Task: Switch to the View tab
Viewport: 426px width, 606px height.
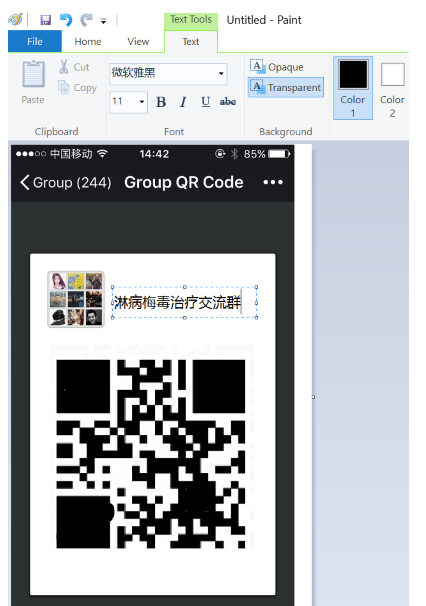Action: pos(138,41)
